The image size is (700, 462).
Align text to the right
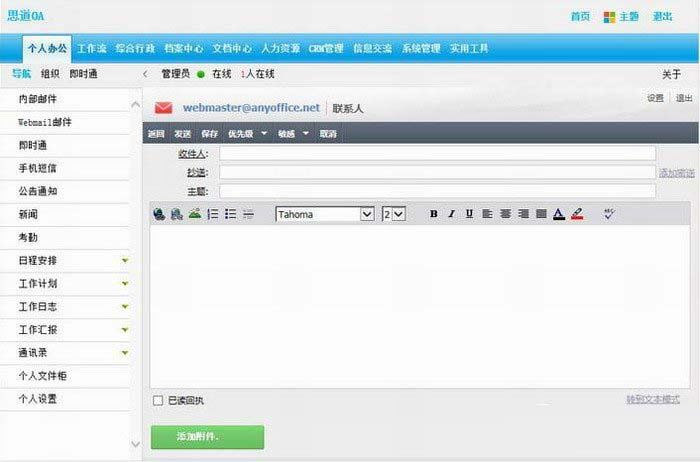tap(523, 214)
